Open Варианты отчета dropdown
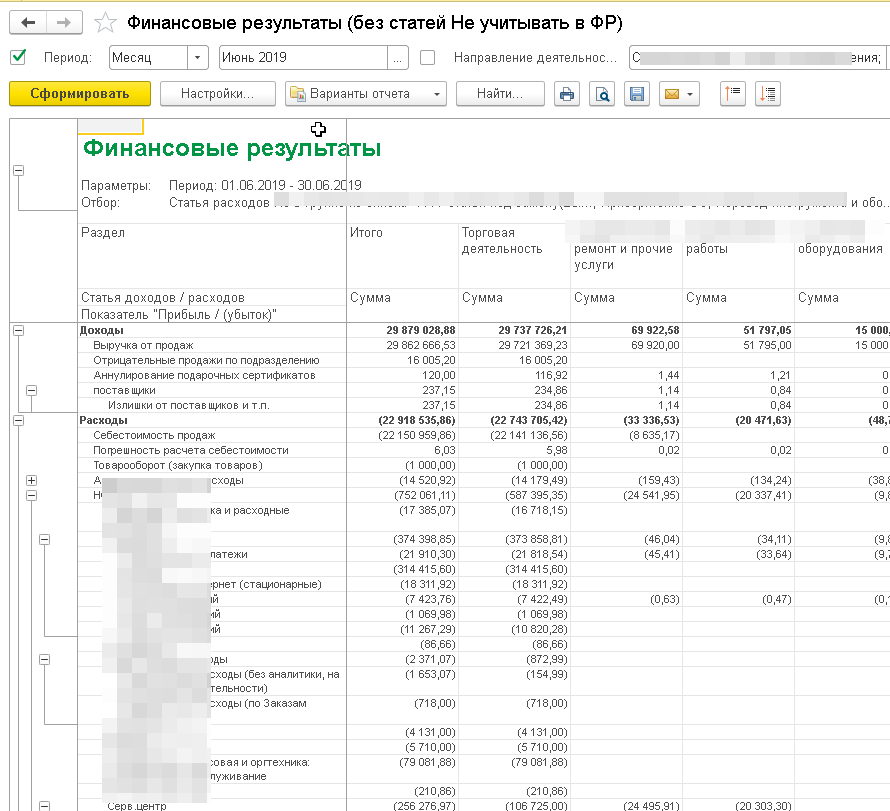The width and height of the screenshot is (890, 811). pos(366,94)
